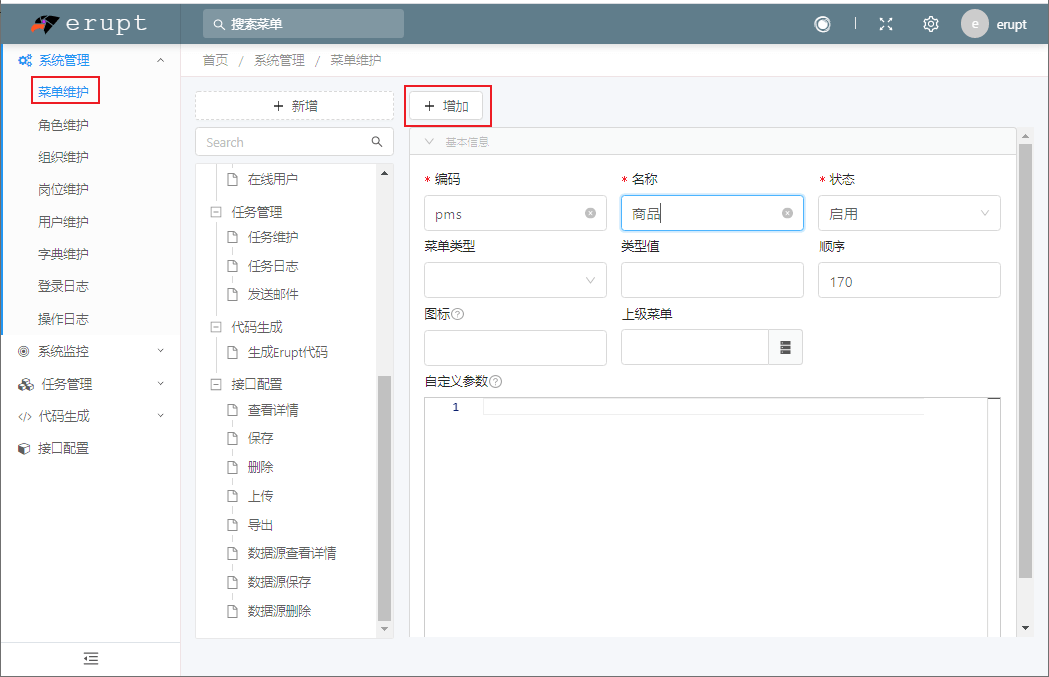Click the 增加 button
Image resolution: width=1049 pixels, height=677 pixels.
point(446,106)
